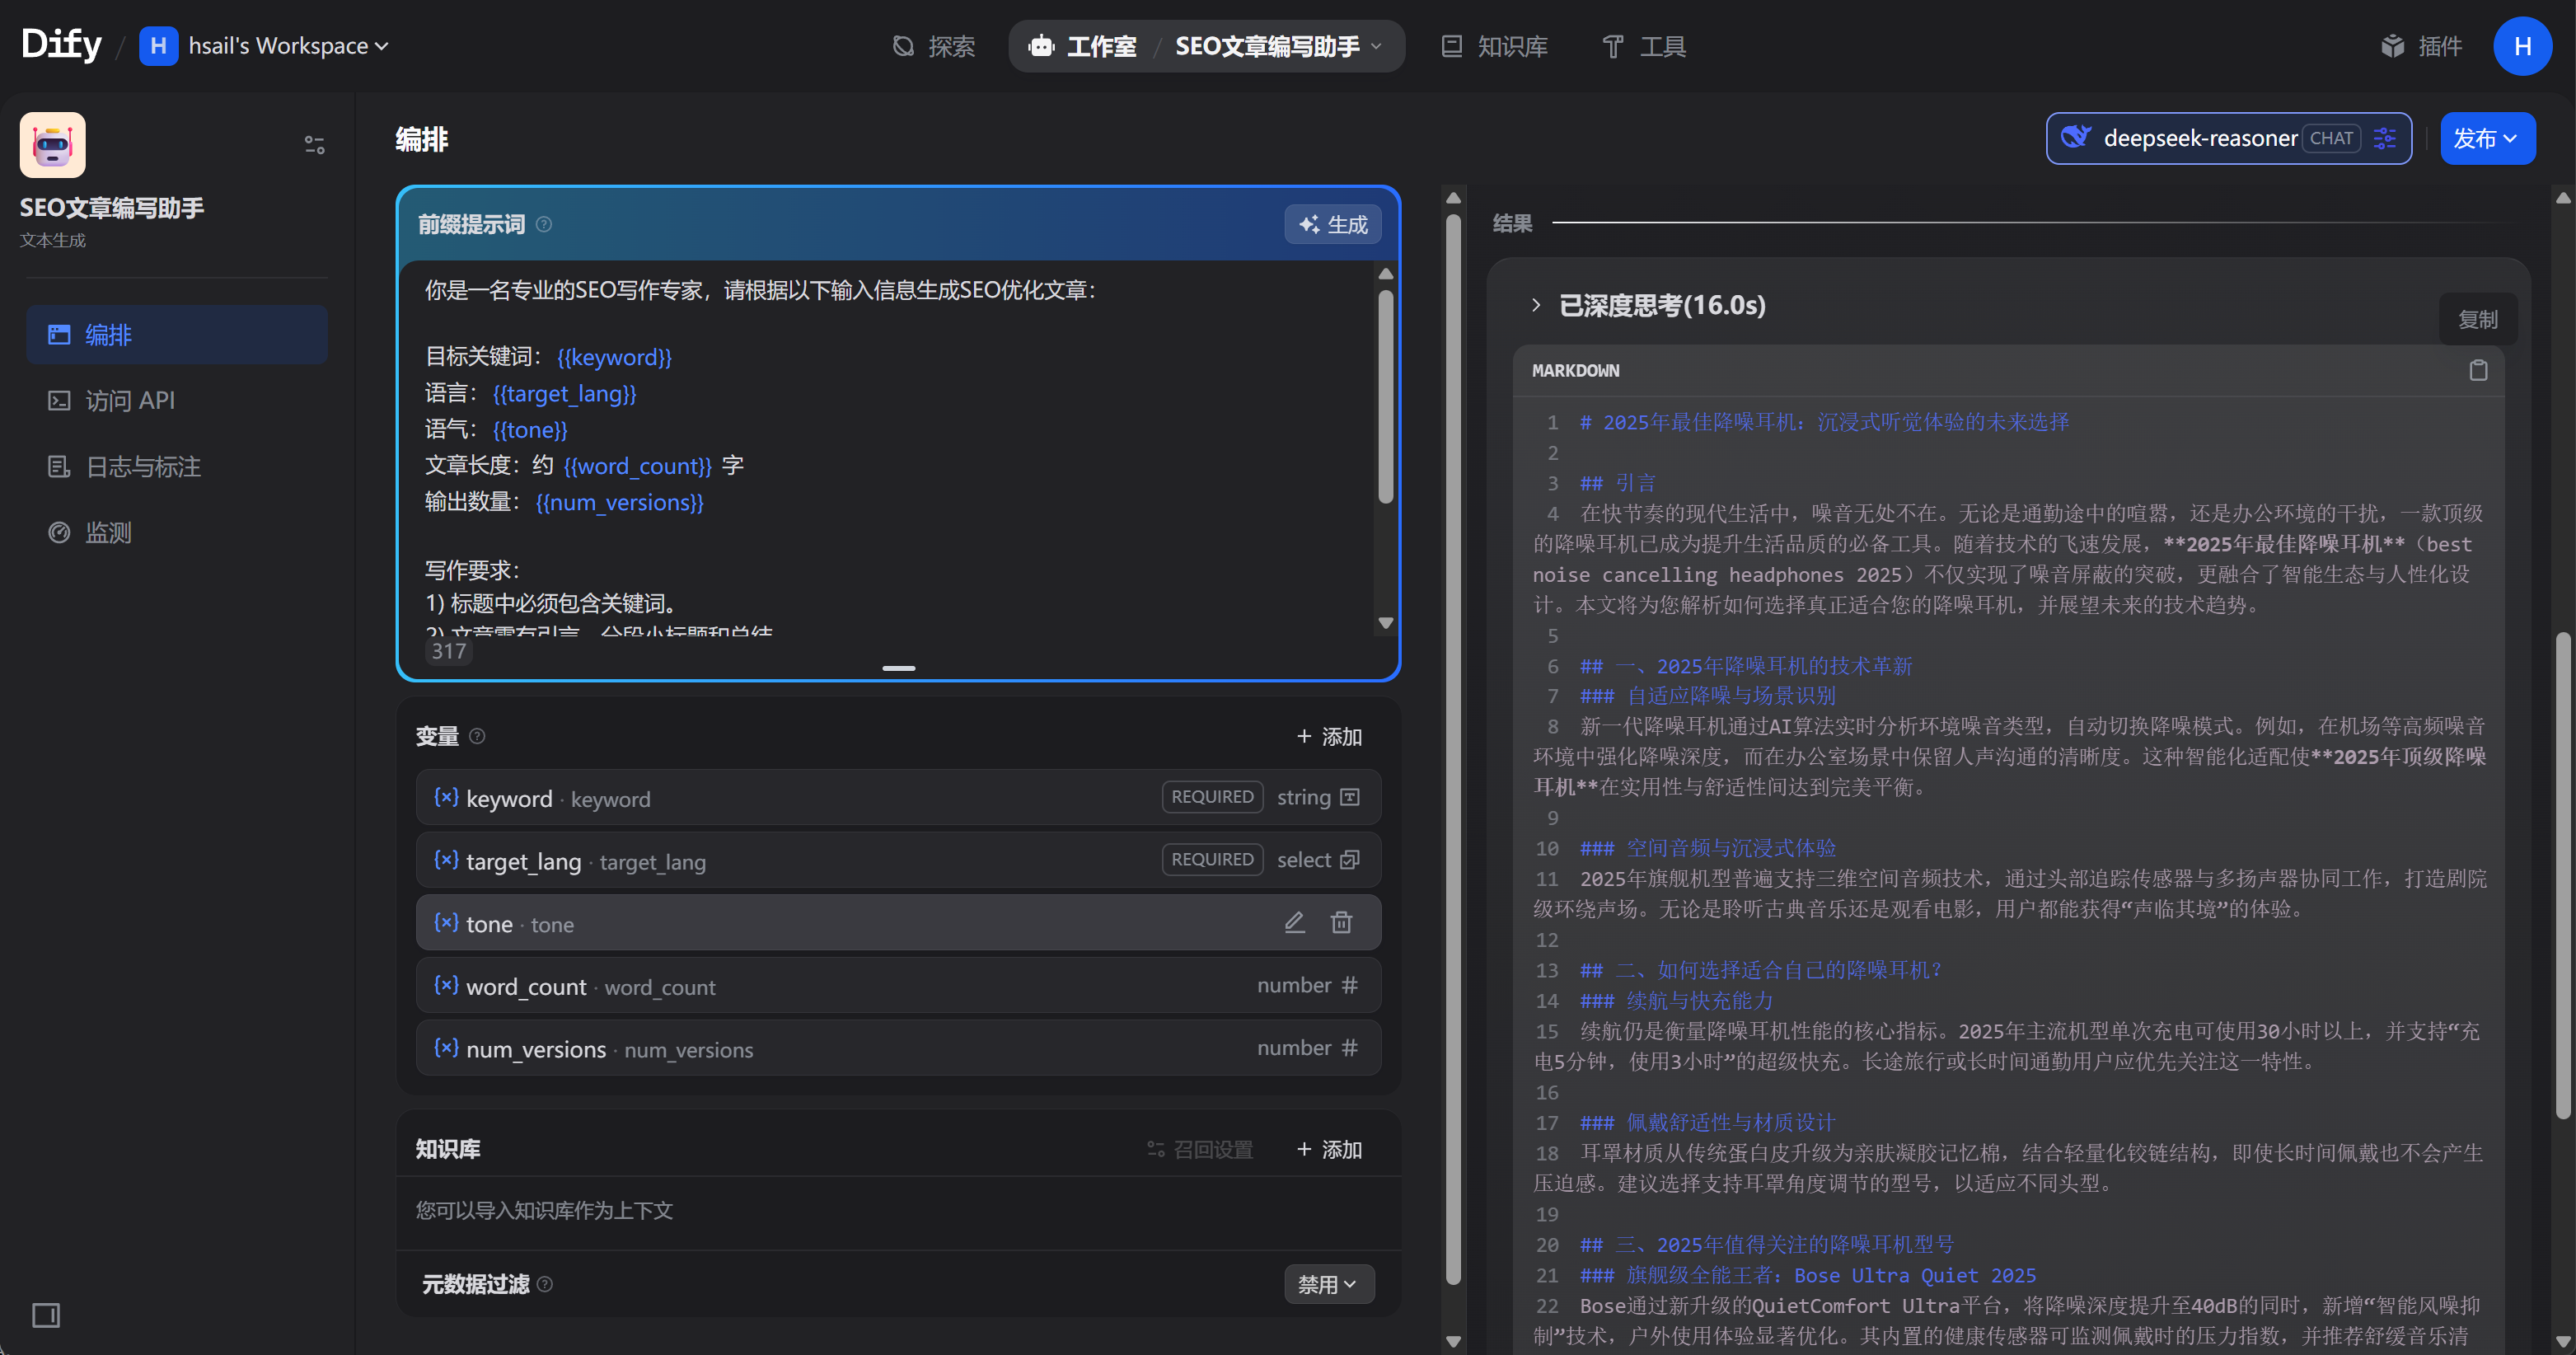Click REQUIRED badge on target_lang row
2576x1355 pixels.
coord(1212,860)
